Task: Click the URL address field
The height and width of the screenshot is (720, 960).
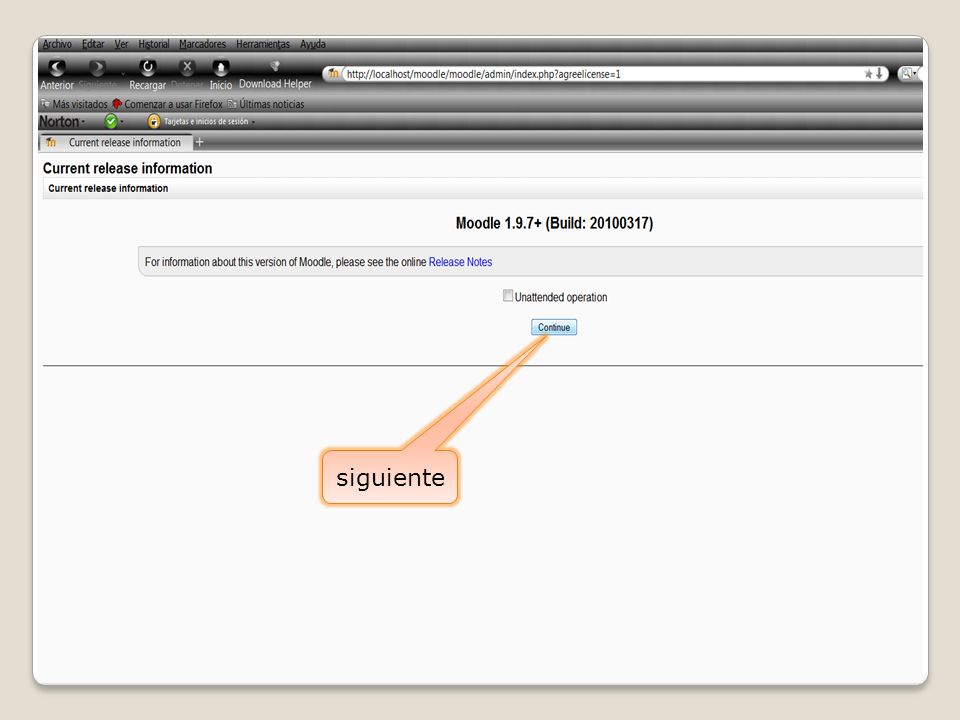Action: [603, 74]
